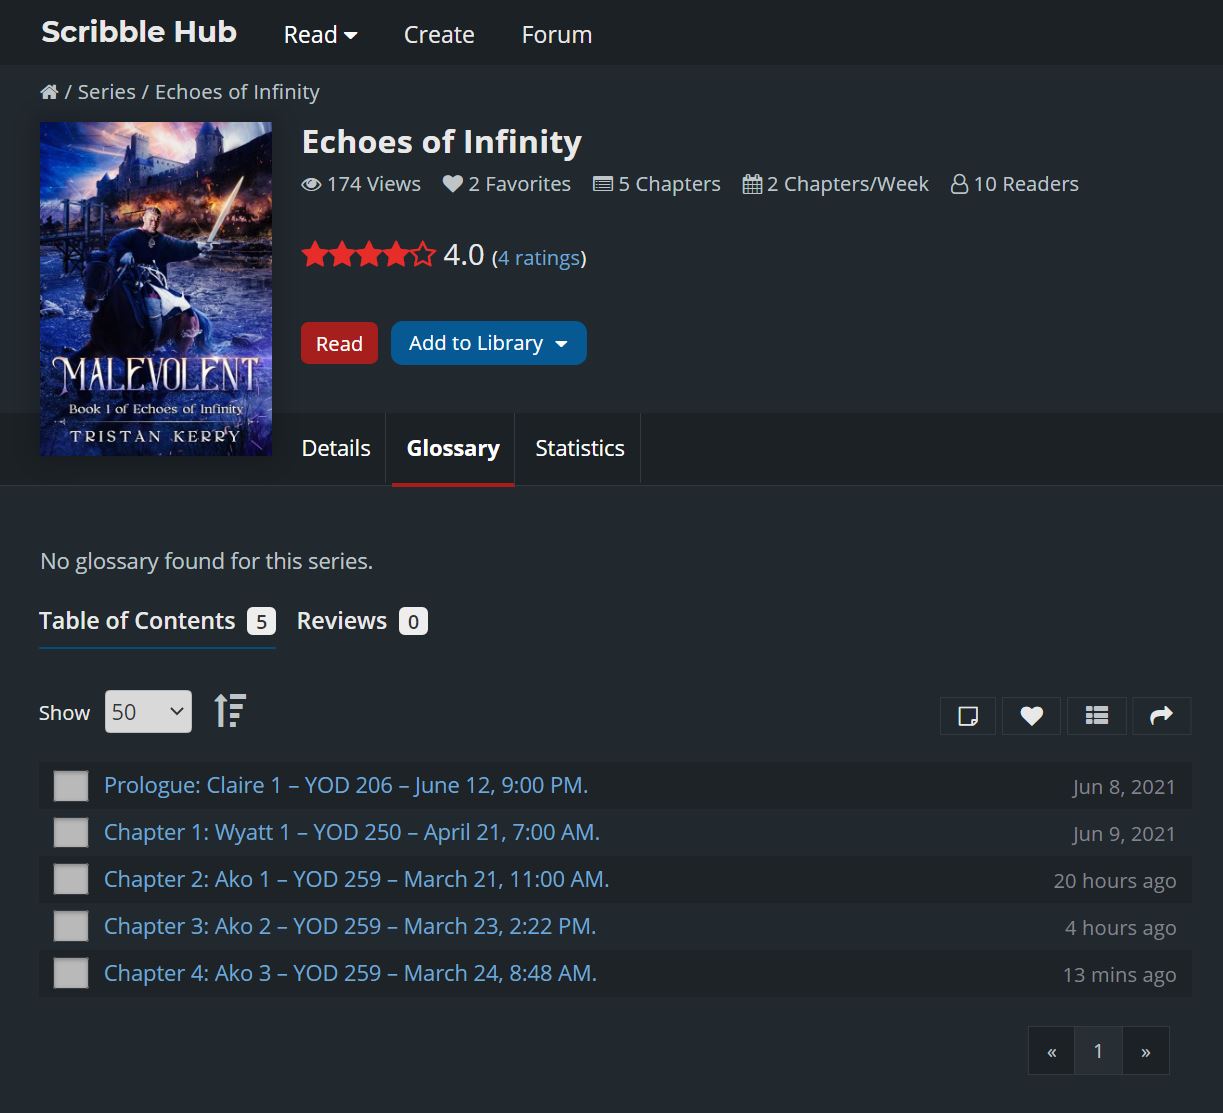Open the Read menu in navbar

point(320,35)
